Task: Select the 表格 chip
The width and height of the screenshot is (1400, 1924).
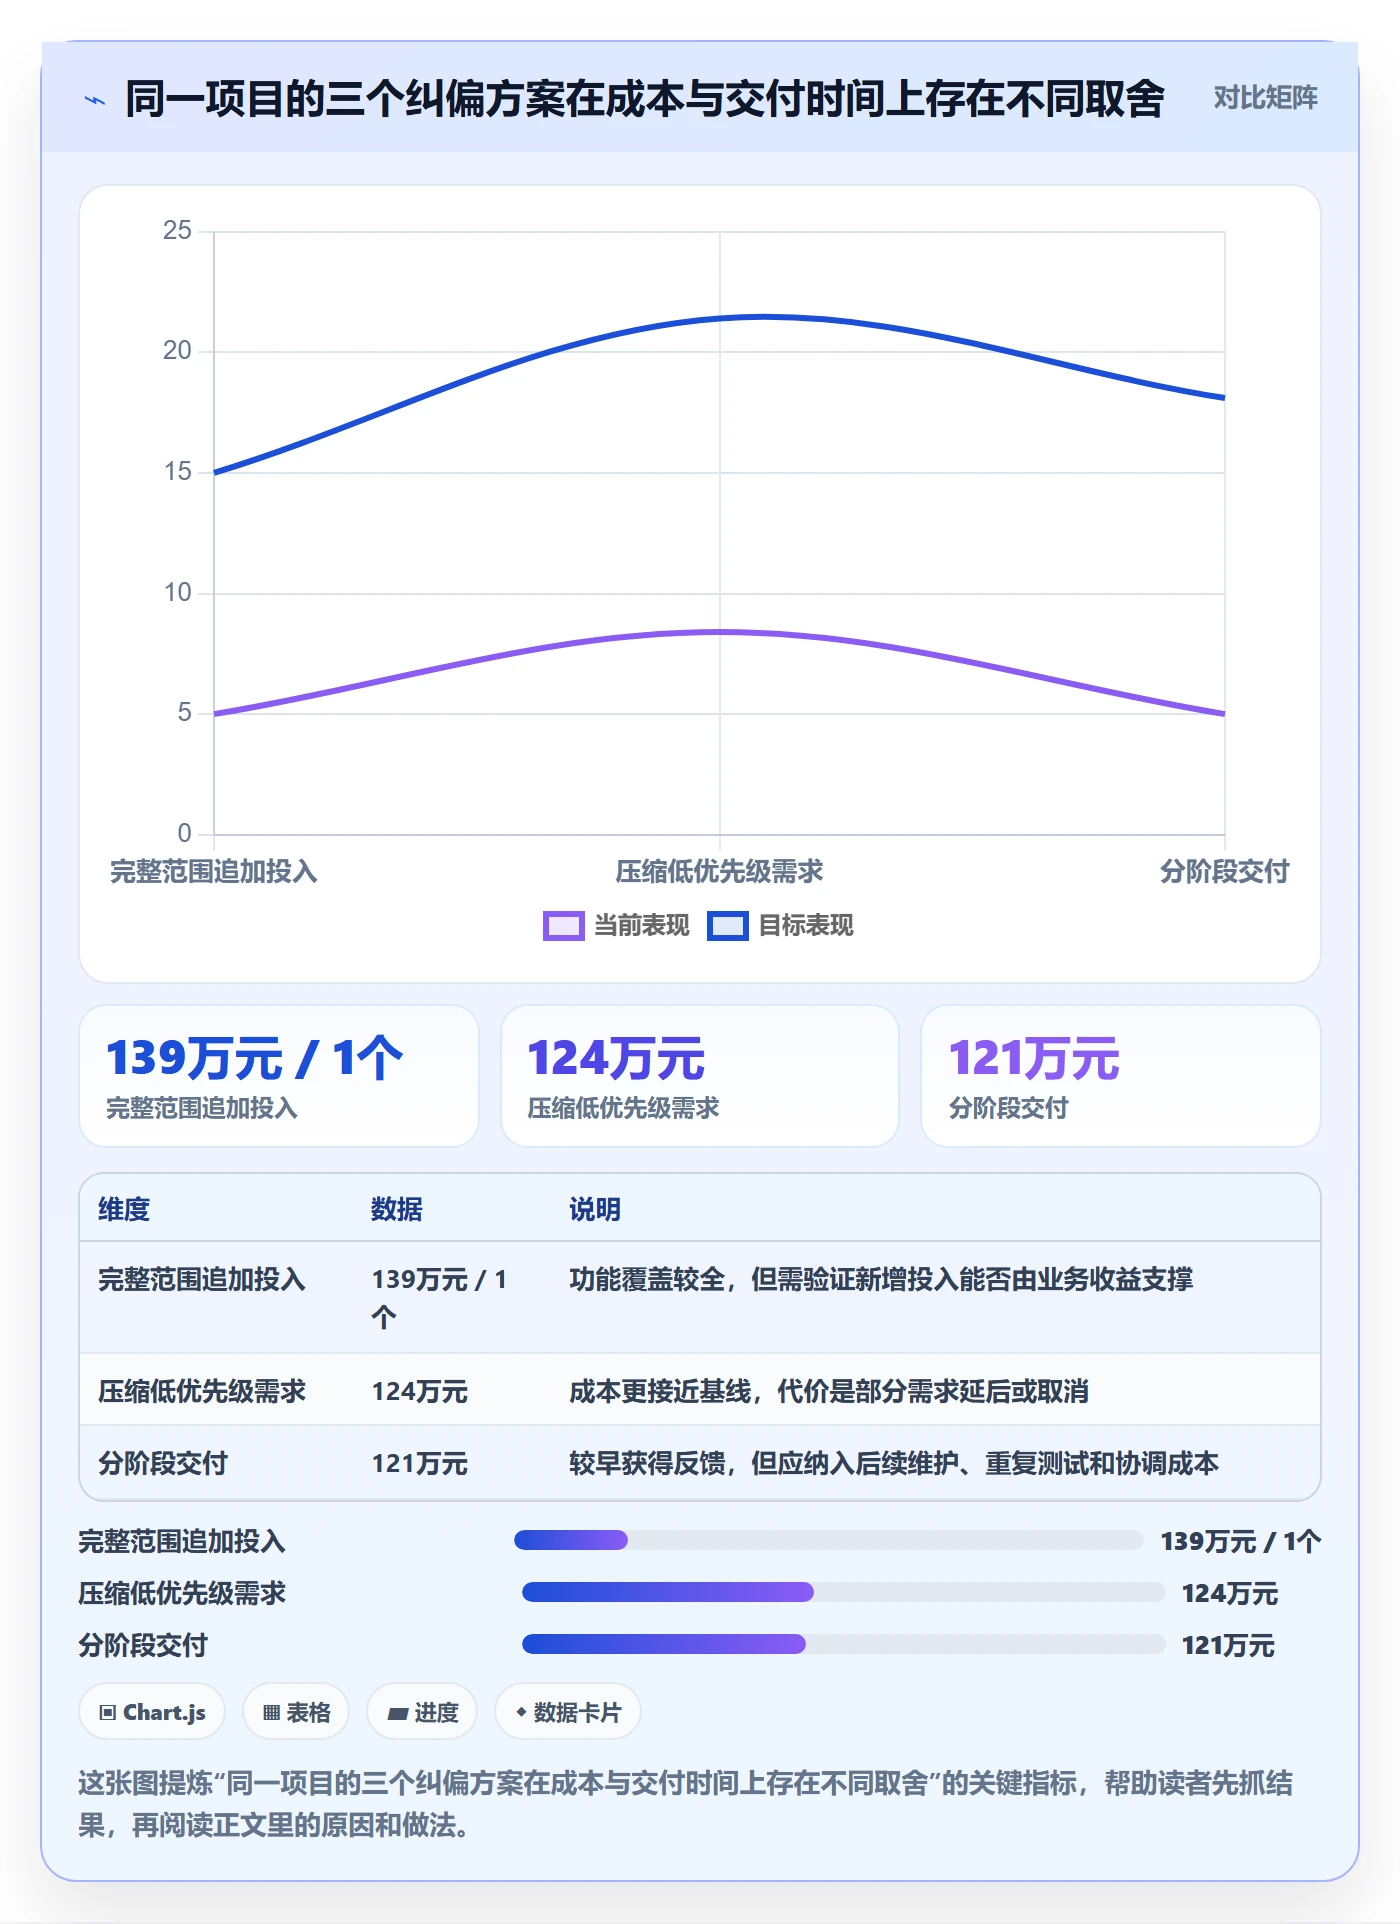Action: click(296, 1712)
